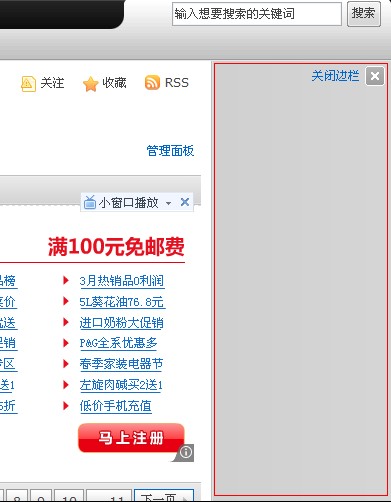This screenshot has height=502, width=391.
Task: Click the 关注 follow icon
Action: tap(28, 84)
